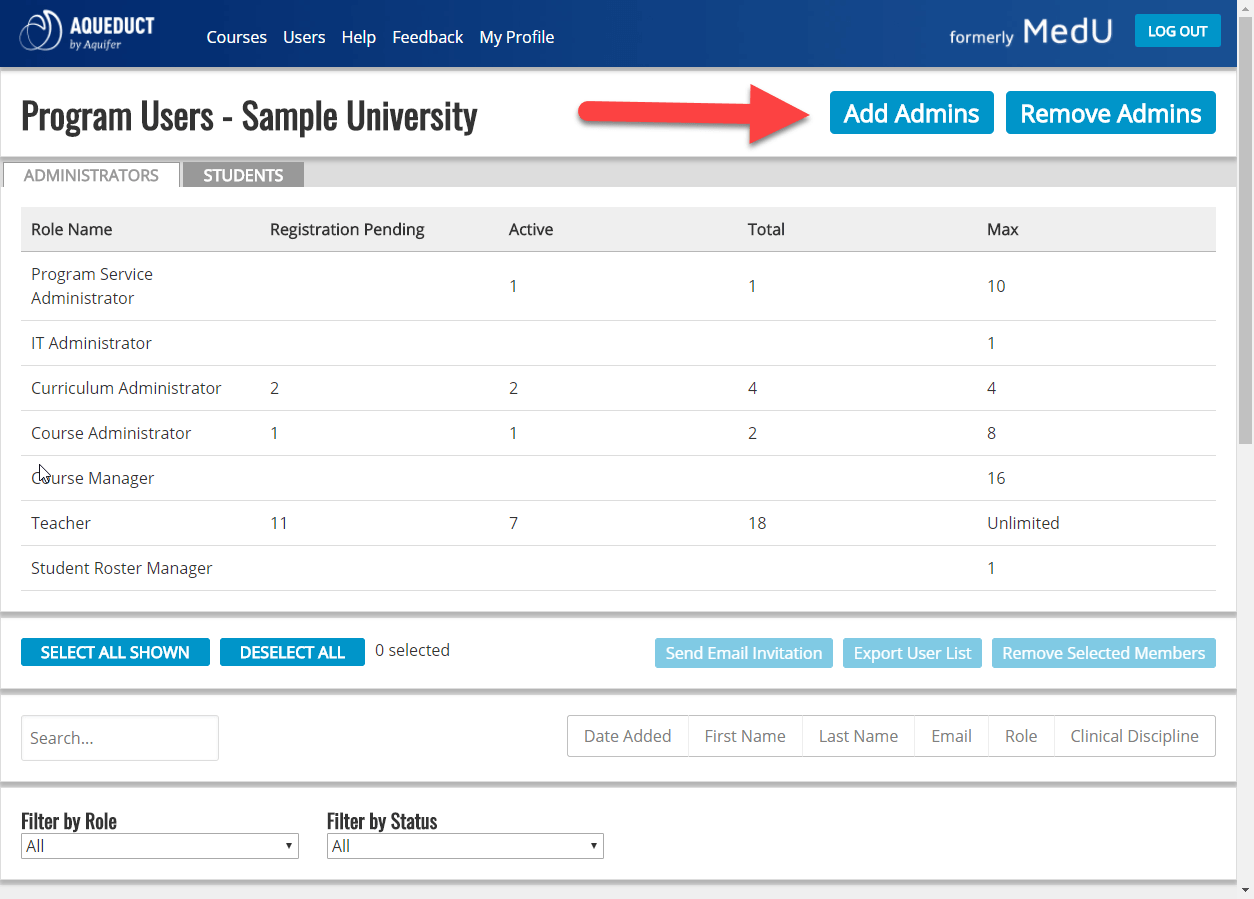
Task: Click the formerly MedU logo
Action: pos(1030,32)
